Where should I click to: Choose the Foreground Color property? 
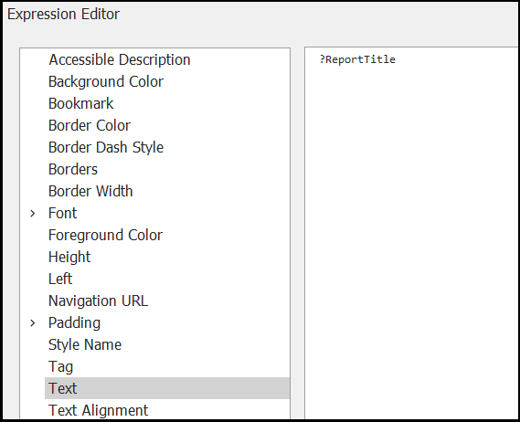[x=105, y=235]
